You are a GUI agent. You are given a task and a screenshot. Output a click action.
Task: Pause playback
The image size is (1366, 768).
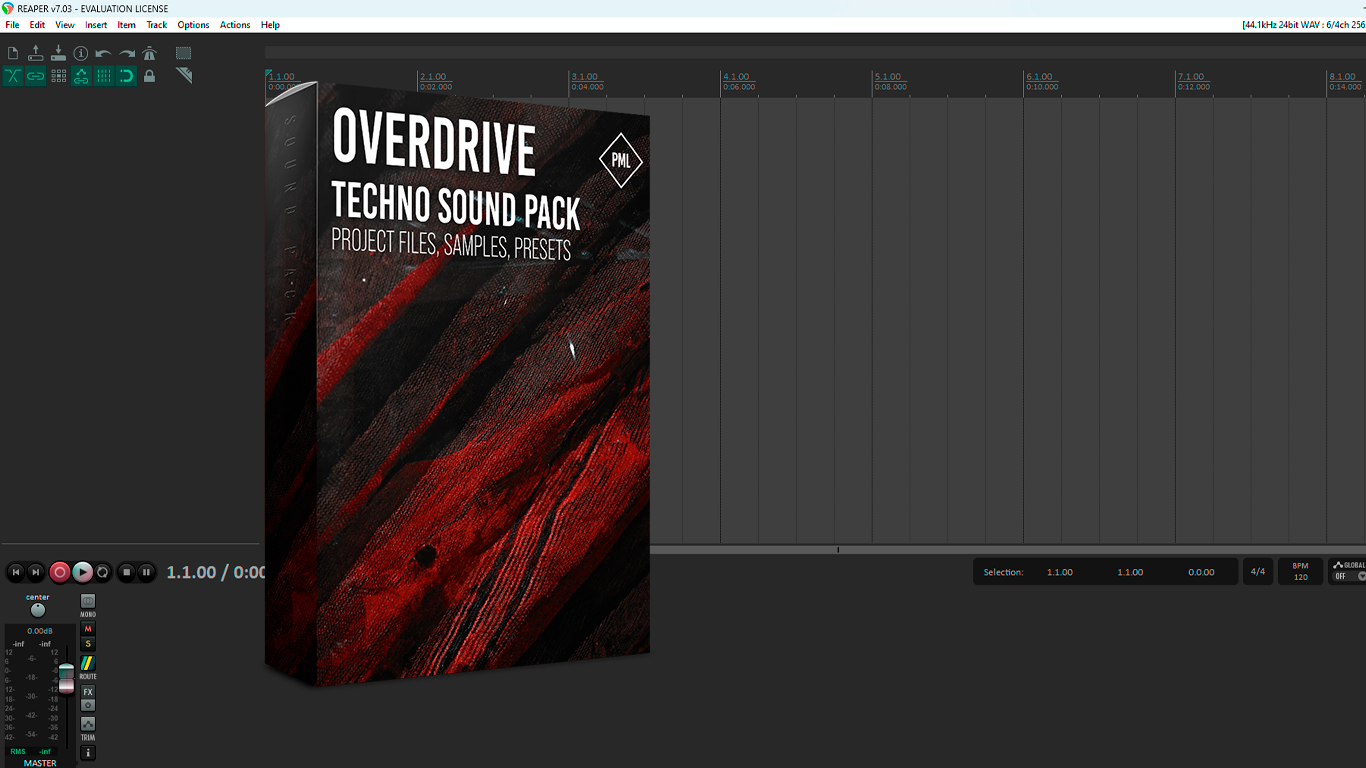pos(146,572)
